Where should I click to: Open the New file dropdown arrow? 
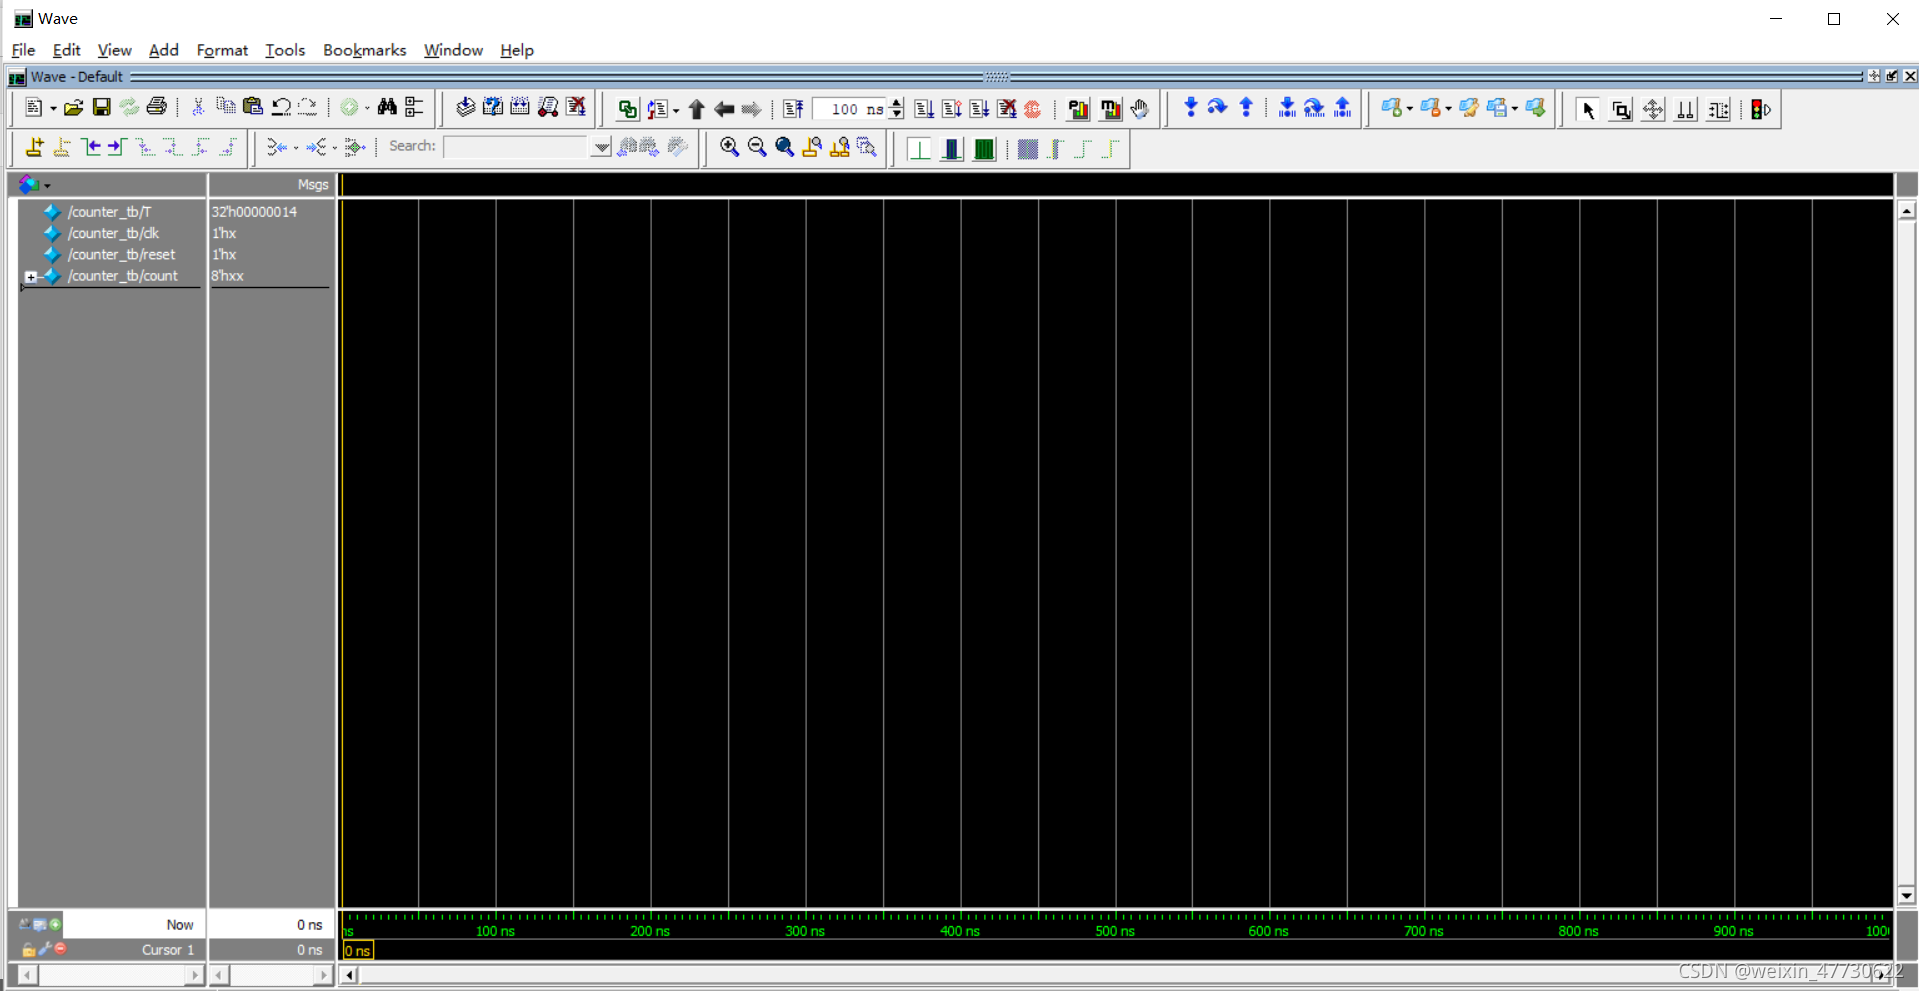click(x=52, y=108)
